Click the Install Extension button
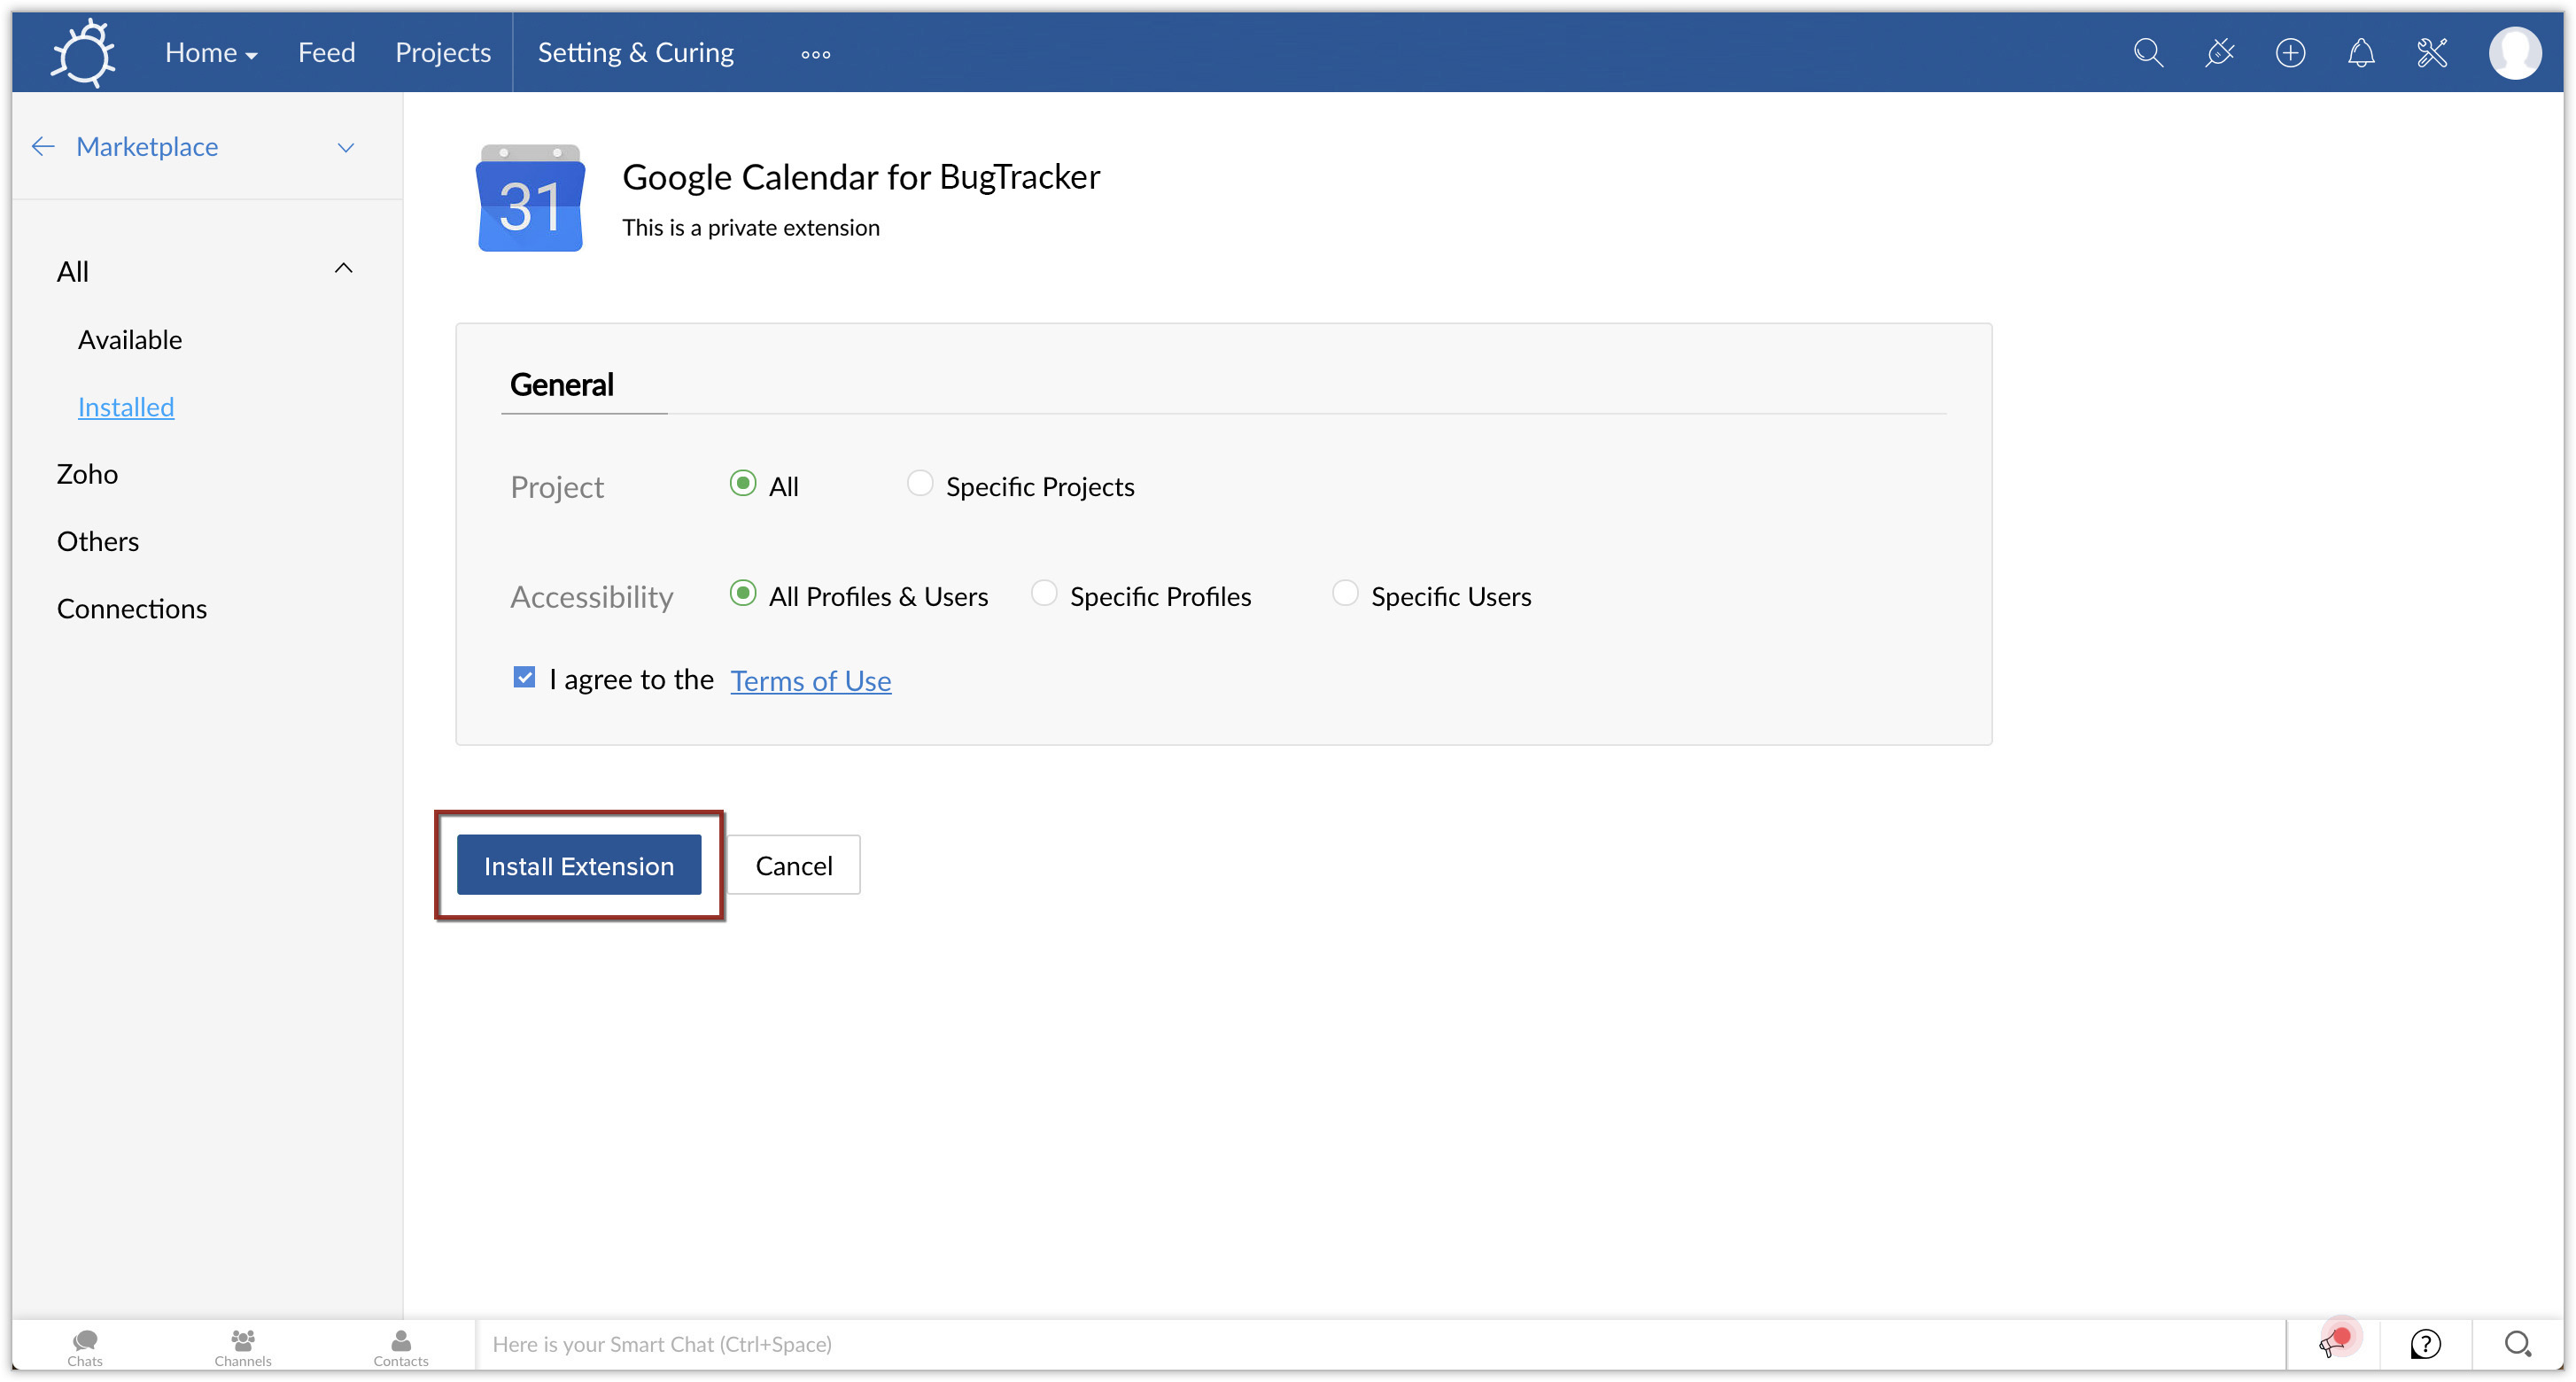The width and height of the screenshot is (2576, 1382). 579,865
